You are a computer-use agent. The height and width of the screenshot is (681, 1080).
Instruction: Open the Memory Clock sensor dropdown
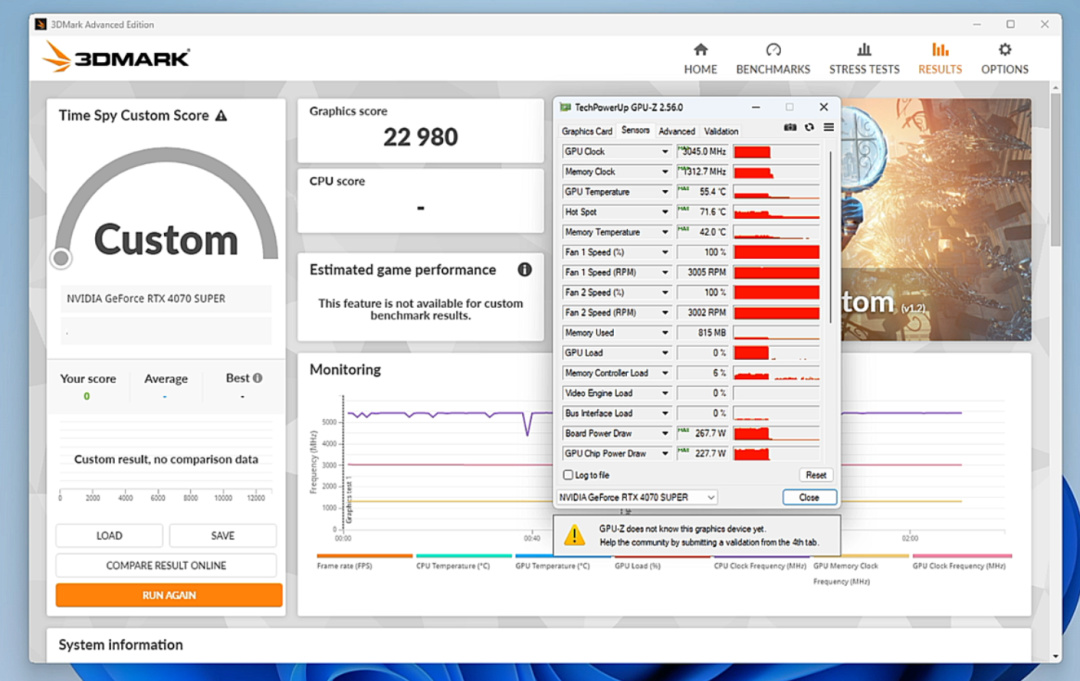[665, 171]
